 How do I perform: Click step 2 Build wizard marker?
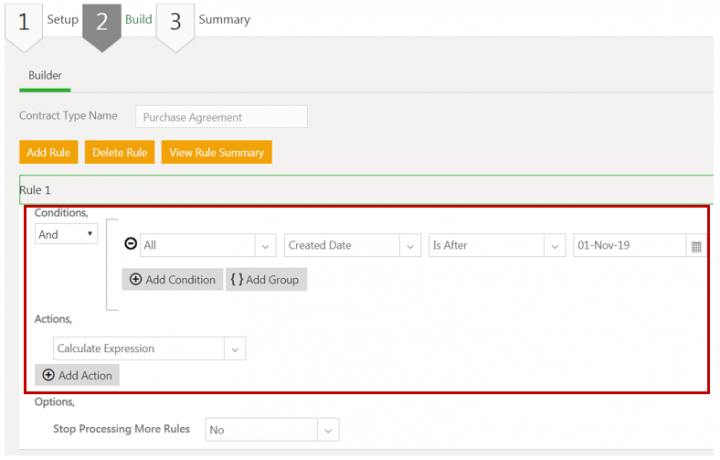pos(101,22)
